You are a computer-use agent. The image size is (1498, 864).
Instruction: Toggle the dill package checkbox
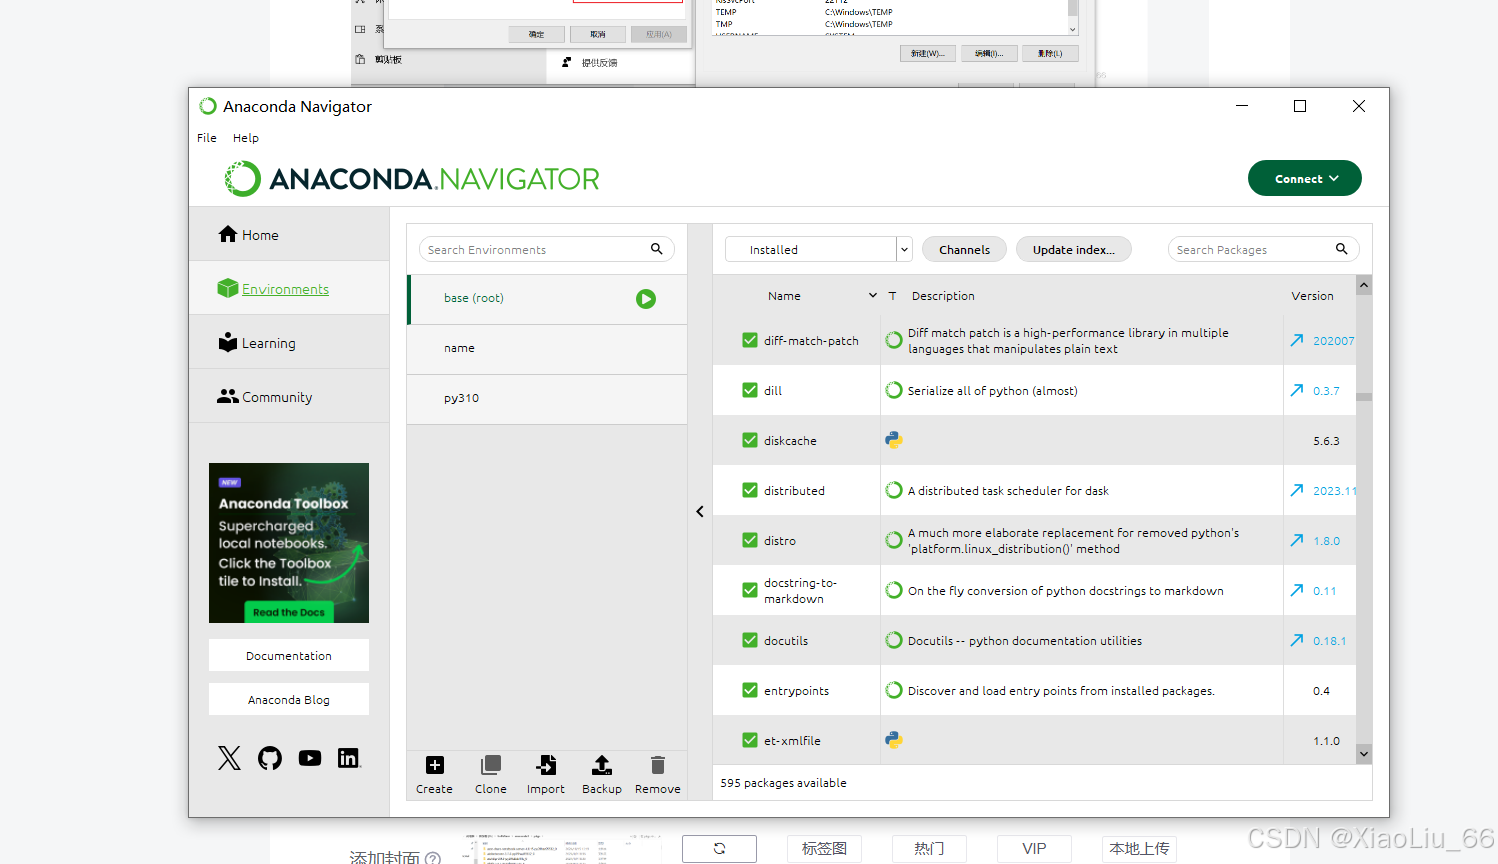(750, 390)
